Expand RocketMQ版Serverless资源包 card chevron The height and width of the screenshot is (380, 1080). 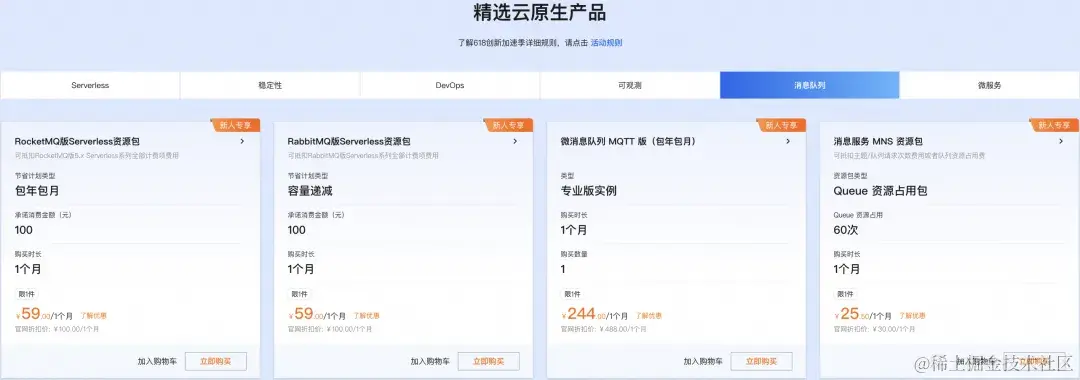[x=242, y=141]
